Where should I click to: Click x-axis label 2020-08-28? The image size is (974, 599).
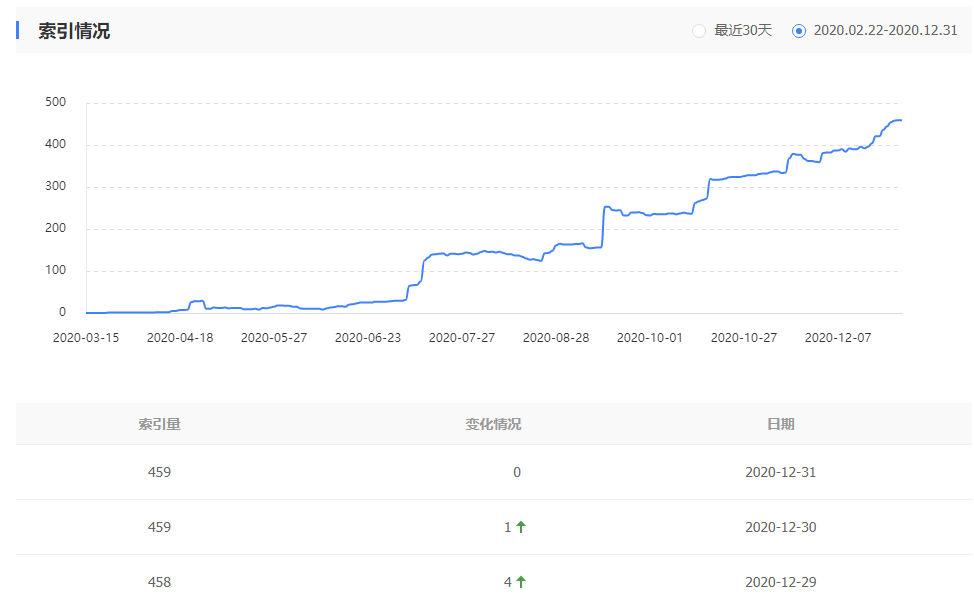click(x=556, y=337)
